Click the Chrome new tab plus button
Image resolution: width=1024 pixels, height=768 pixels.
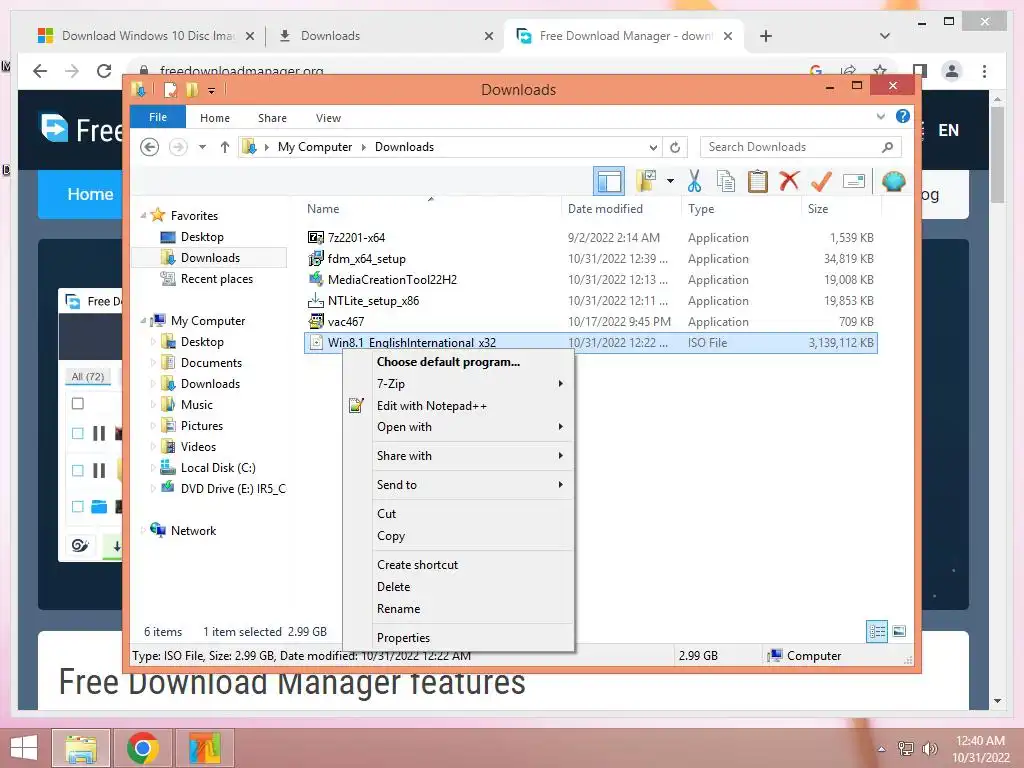pyautogui.click(x=765, y=36)
